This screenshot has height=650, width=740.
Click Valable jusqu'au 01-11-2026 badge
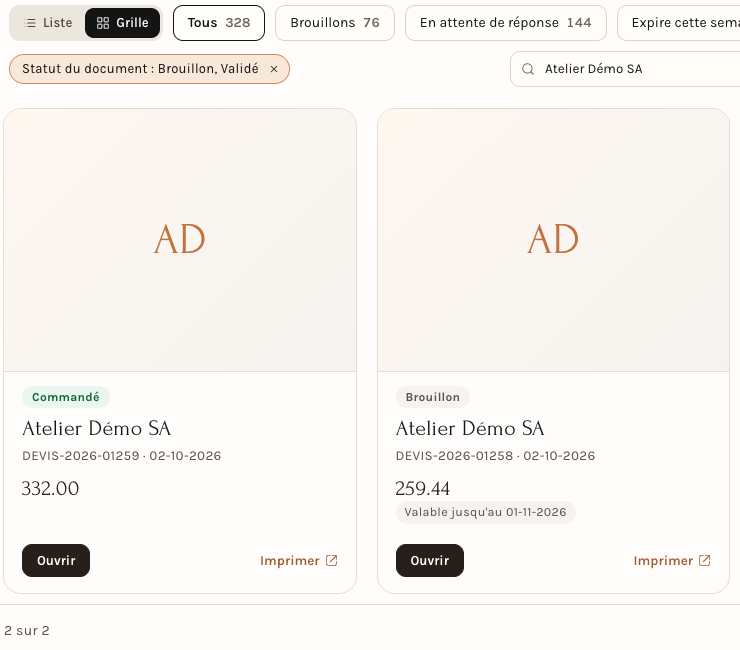(485, 512)
